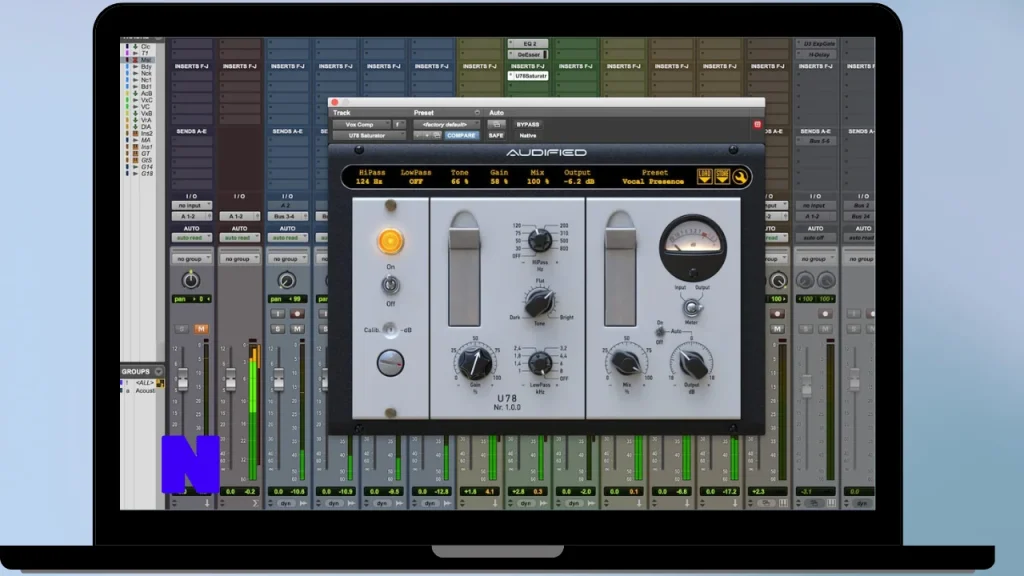Open the wrench settings icon in the U78 display
The width and height of the screenshot is (1024, 576).
click(740, 177)
